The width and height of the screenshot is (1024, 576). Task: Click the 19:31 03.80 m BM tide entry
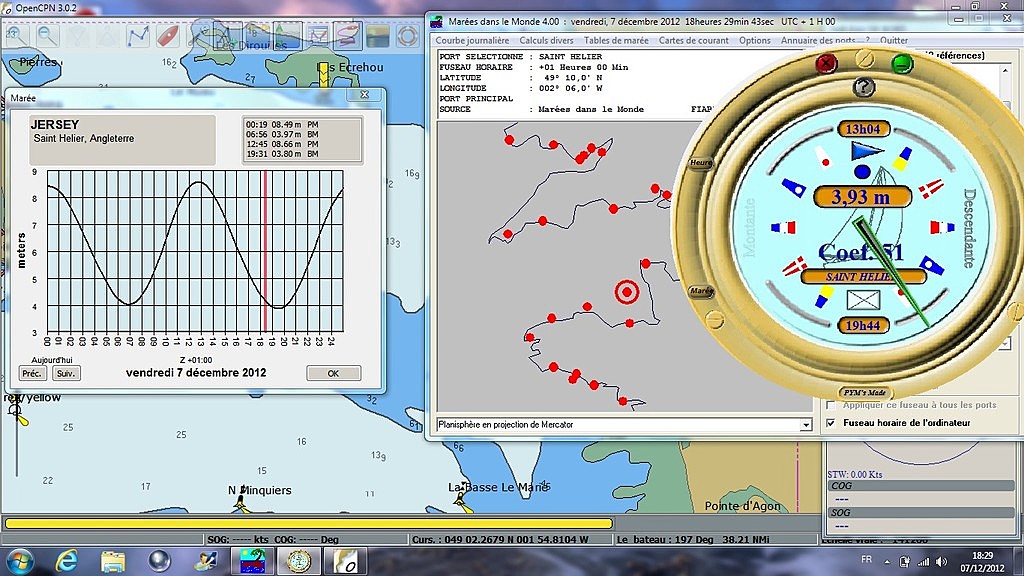tap(282, 154)
